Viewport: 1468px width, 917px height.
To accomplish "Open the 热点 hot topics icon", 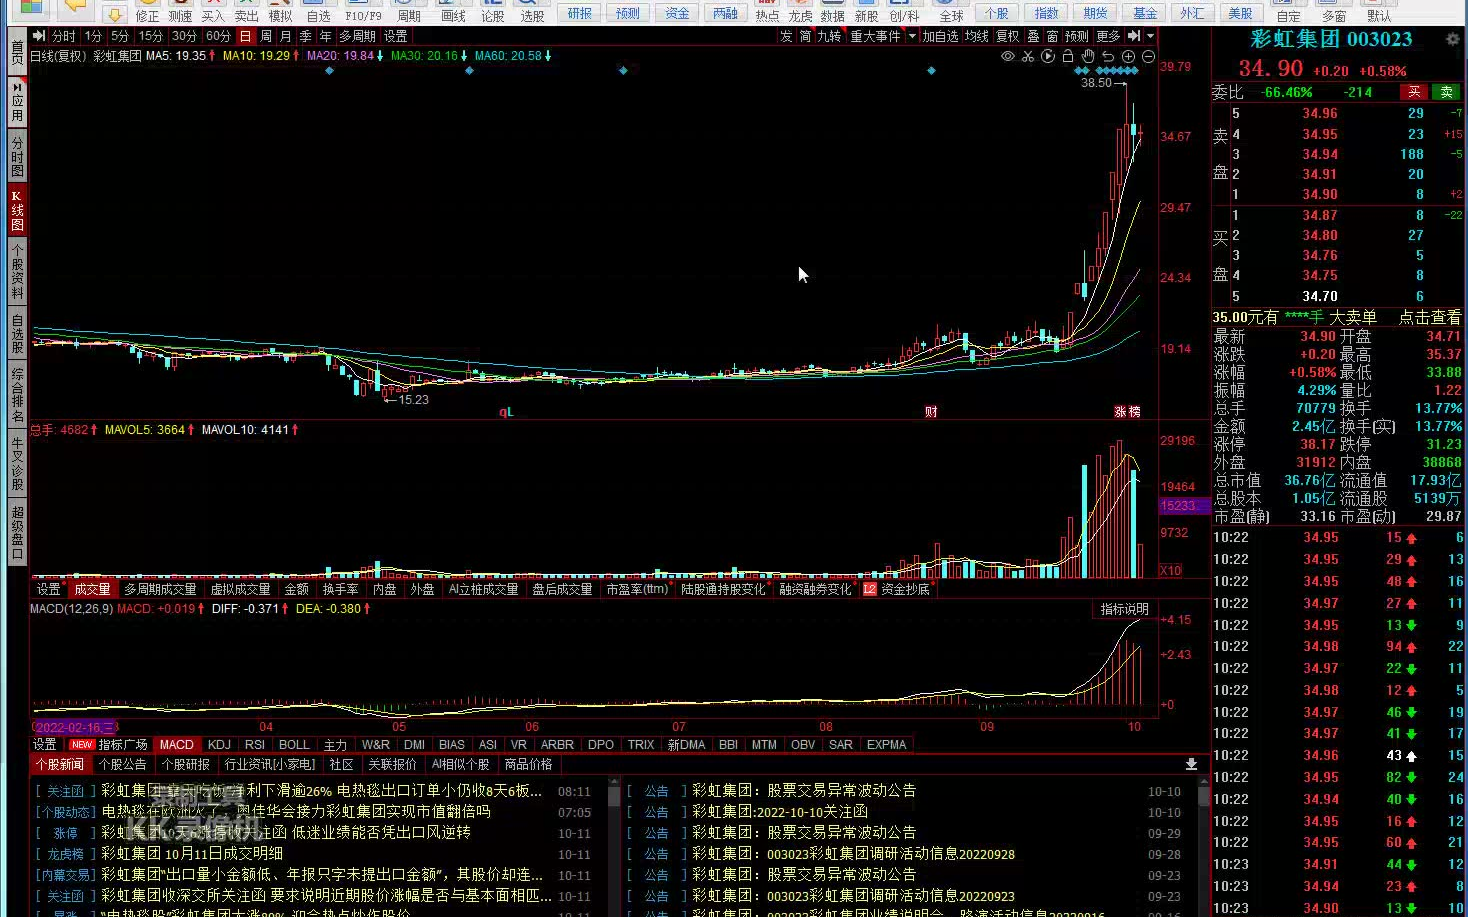I will [767, 12].
